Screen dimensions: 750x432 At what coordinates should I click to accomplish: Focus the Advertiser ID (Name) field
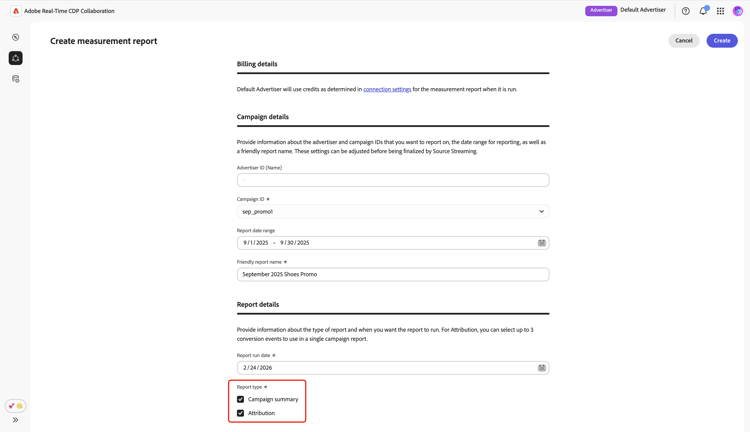tap(393, 180)
